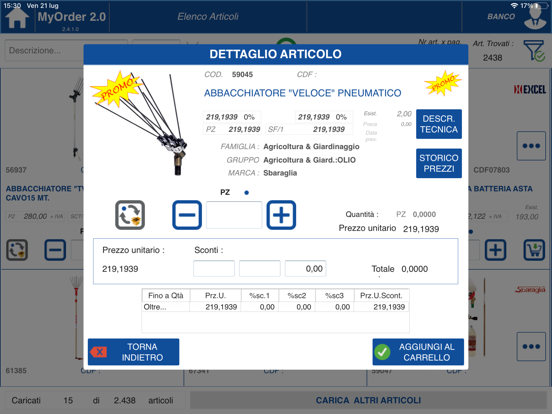Click Fino a Qtà column header

coord(165,295)
